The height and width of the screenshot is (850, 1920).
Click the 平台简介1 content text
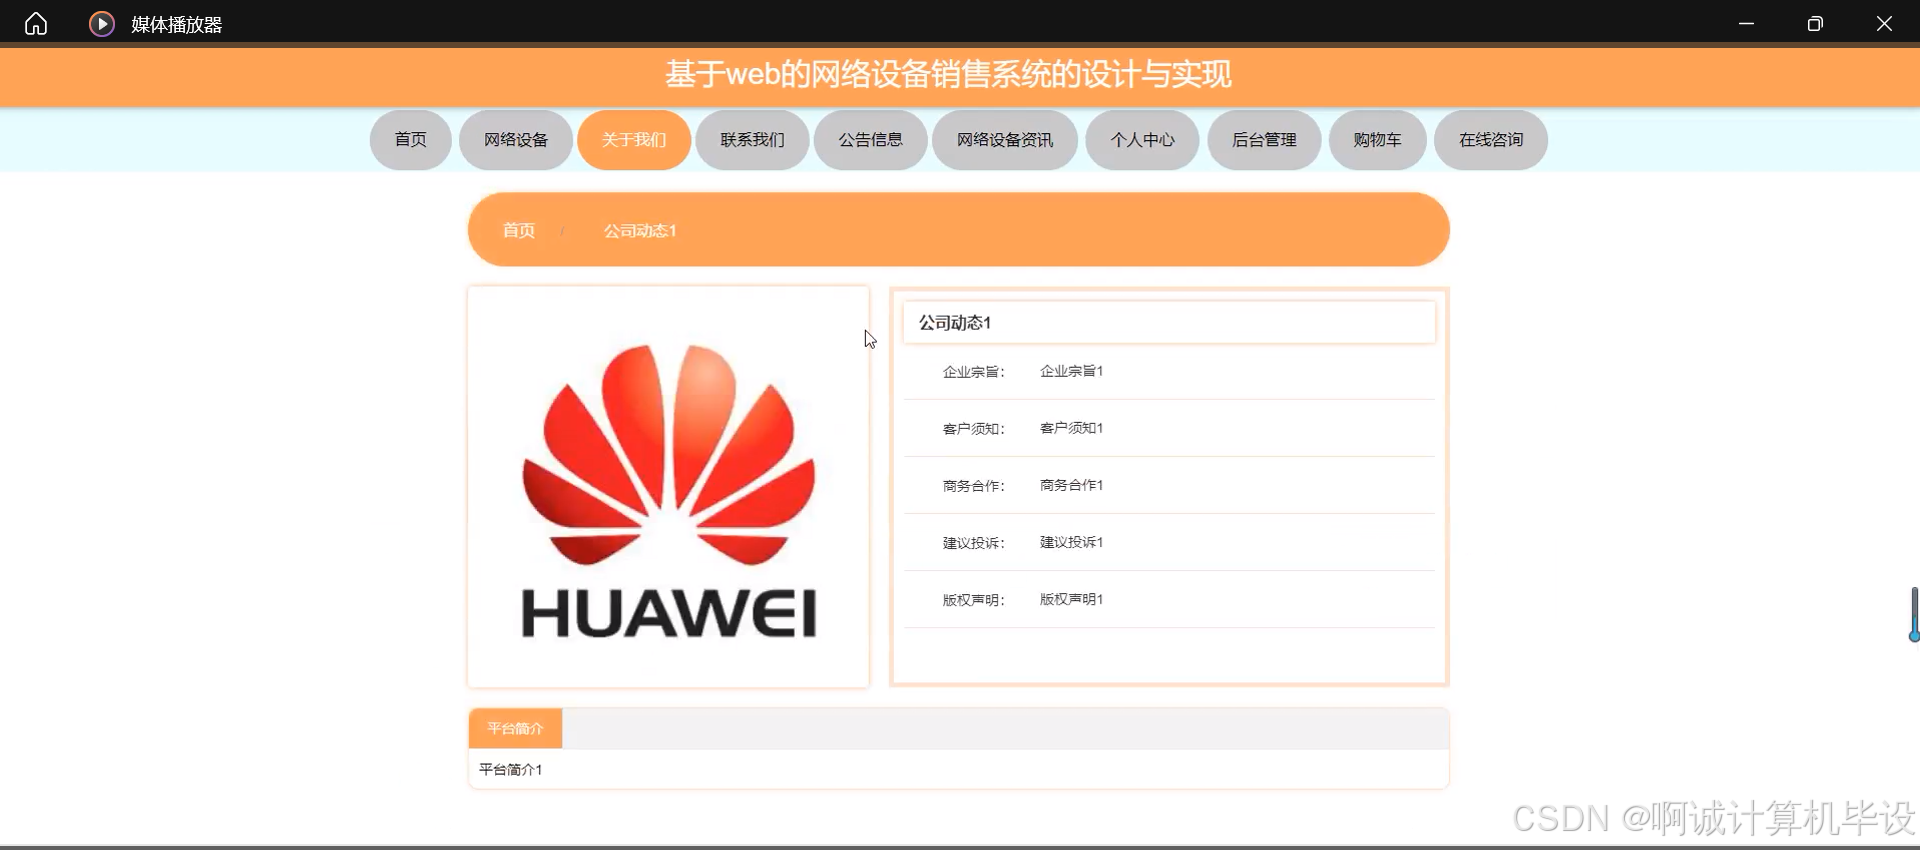pos(510,769)
